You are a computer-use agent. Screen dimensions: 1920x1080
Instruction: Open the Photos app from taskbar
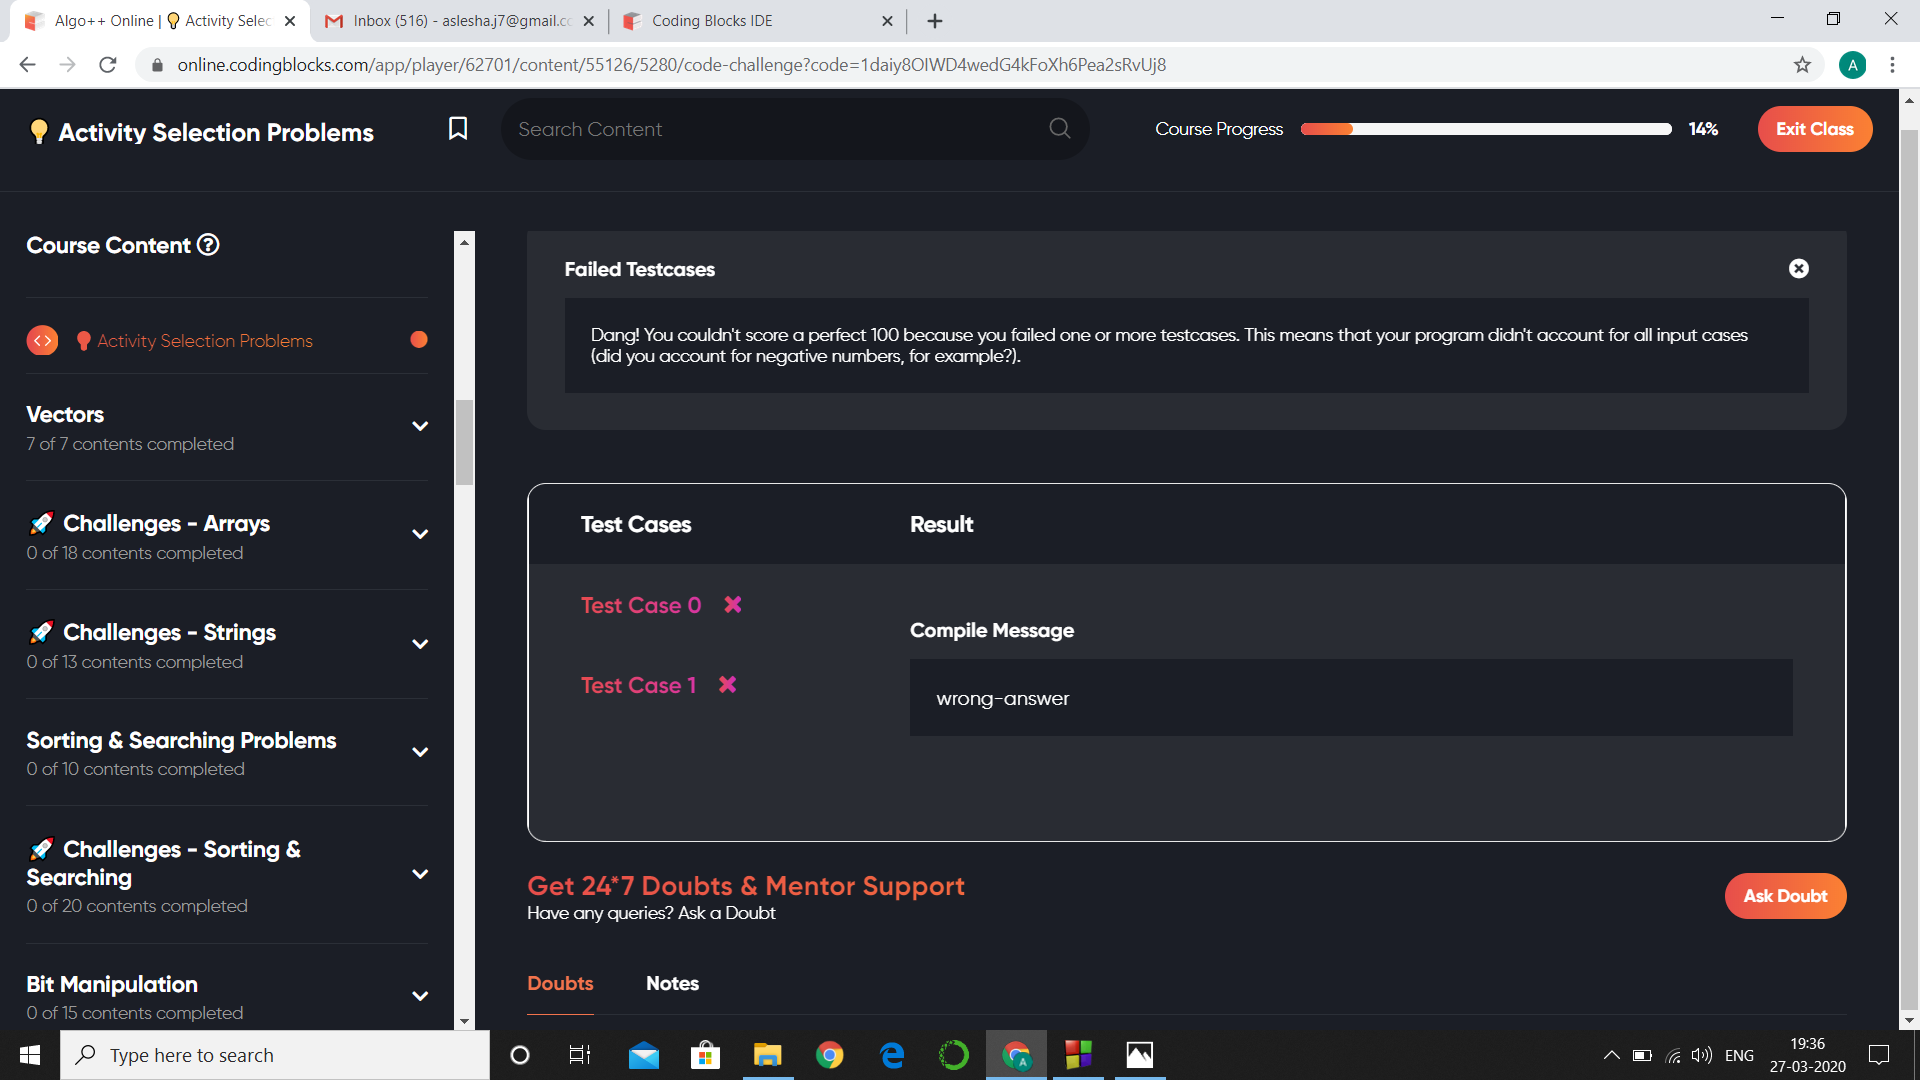[x=1140, y=1055]
